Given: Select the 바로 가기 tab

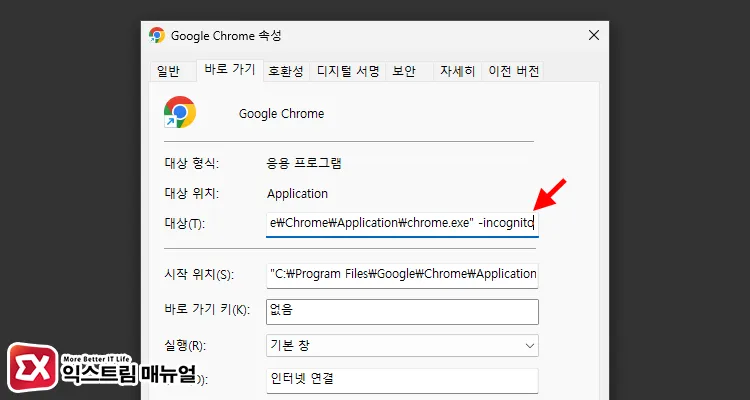Looking at the screenshot, I should (x=230, y=70).
